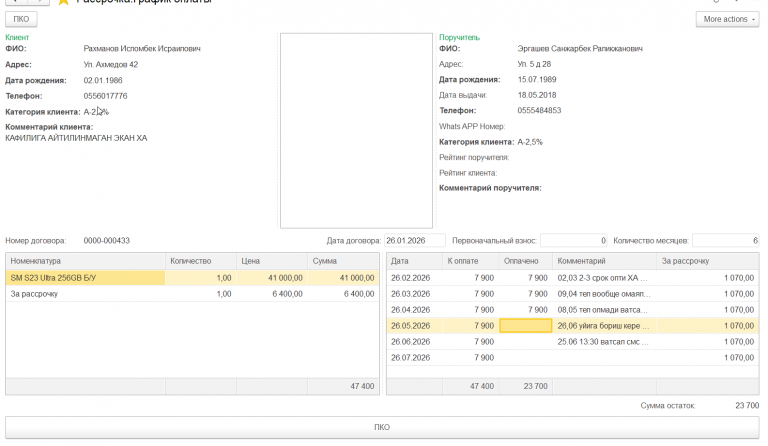The width and height of the screenshot is (768, 446).
Task: Click the Дата договора input field
Action: coord(415,240)
